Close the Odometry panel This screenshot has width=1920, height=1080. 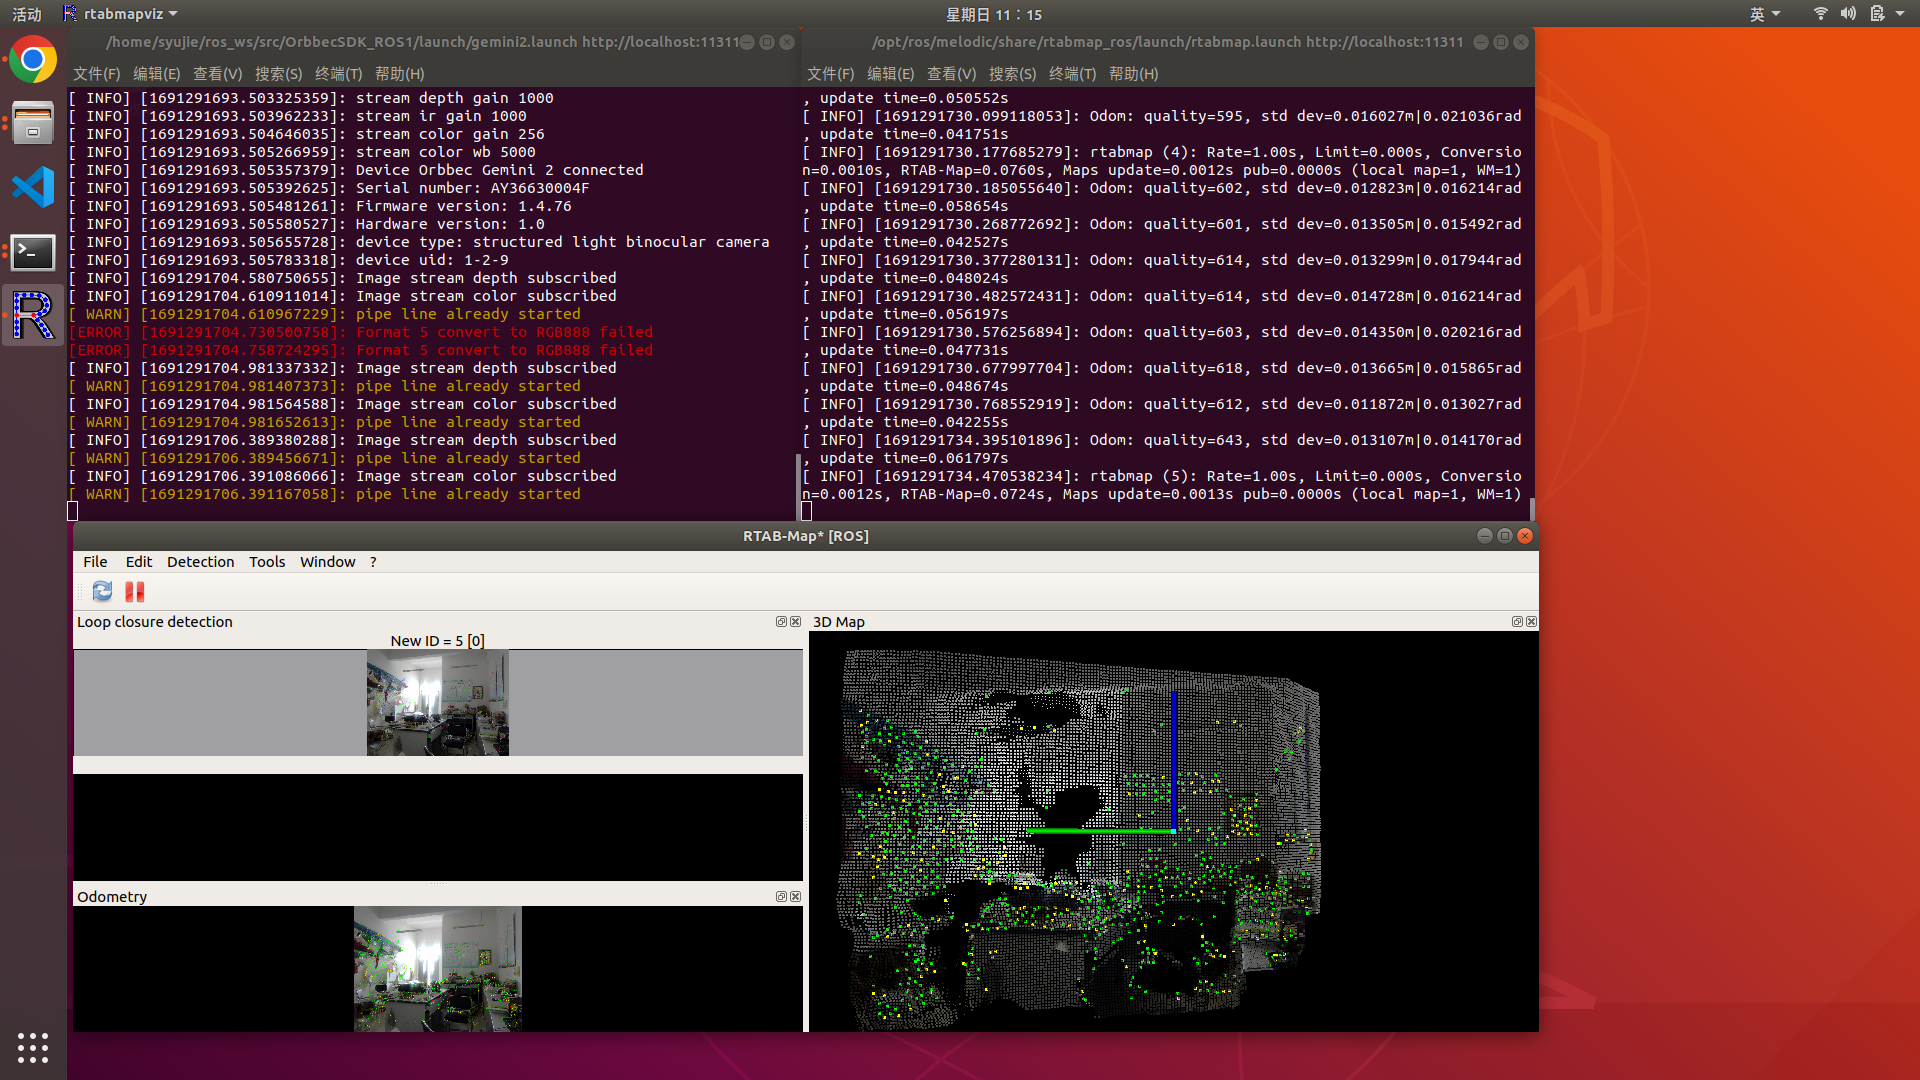pyautogui.click(x=796, y=897)
